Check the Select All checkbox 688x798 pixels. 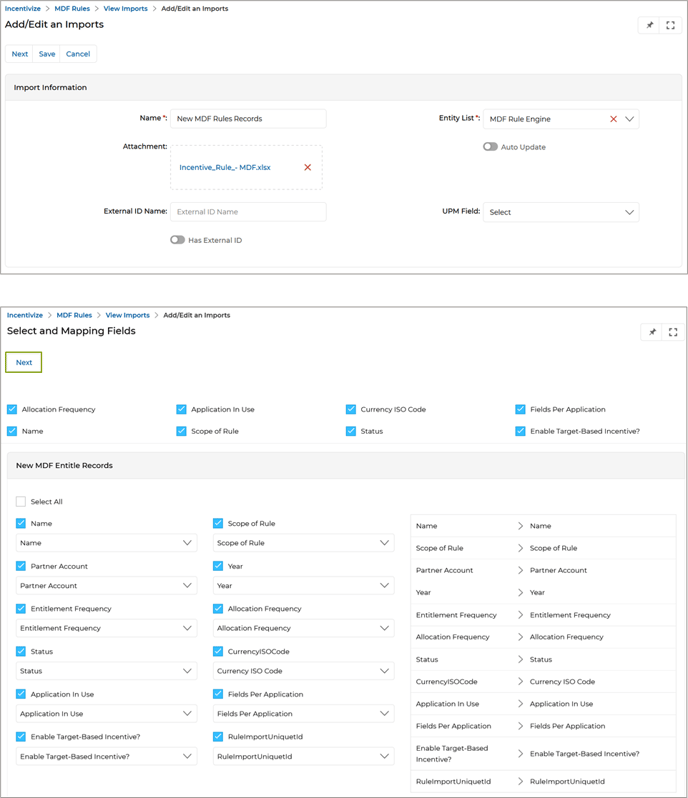click(x=21, y=502)
